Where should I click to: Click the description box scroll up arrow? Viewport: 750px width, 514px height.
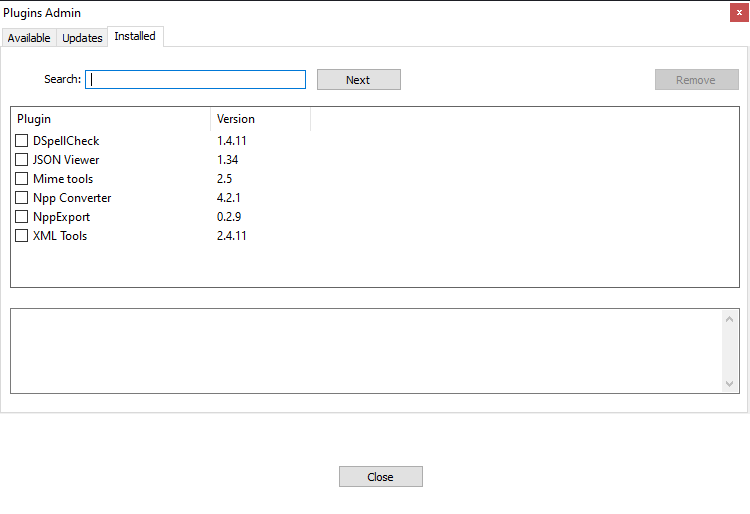tap(729, 319)
